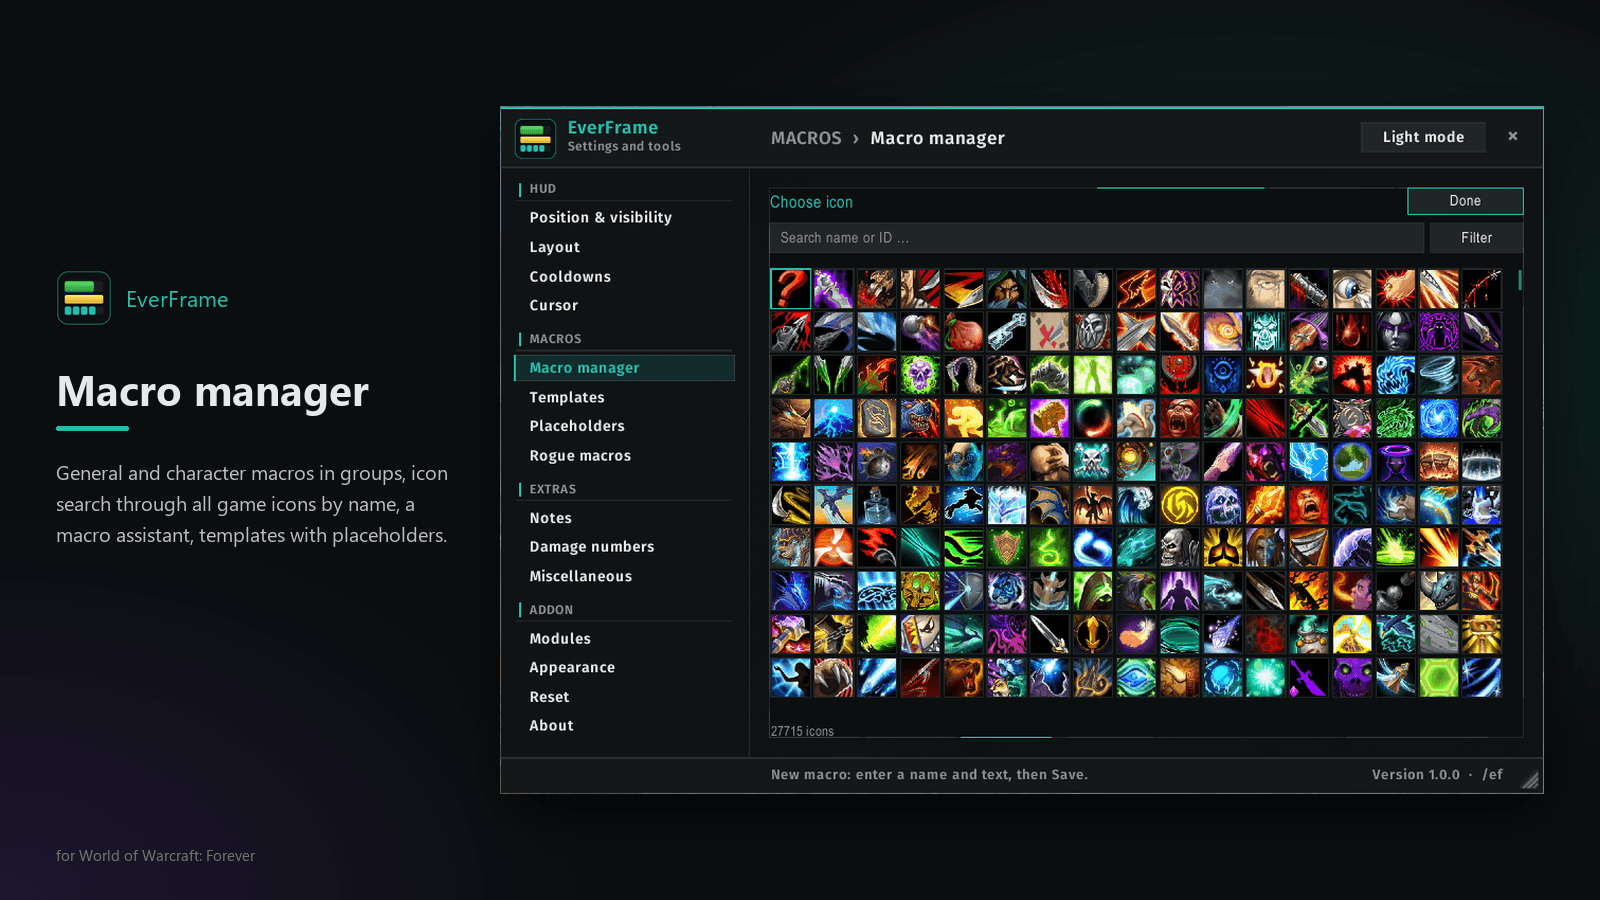The height and width of the screenshot is (900, 1600).
Task: Click the EverFrame logo in the window header
Action: click(535, 138)
